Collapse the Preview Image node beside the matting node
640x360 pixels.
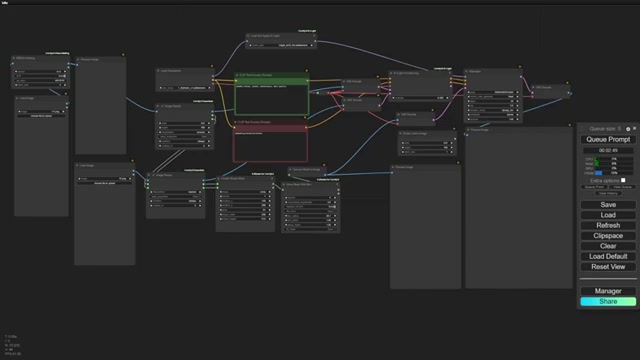pos(78,60)
